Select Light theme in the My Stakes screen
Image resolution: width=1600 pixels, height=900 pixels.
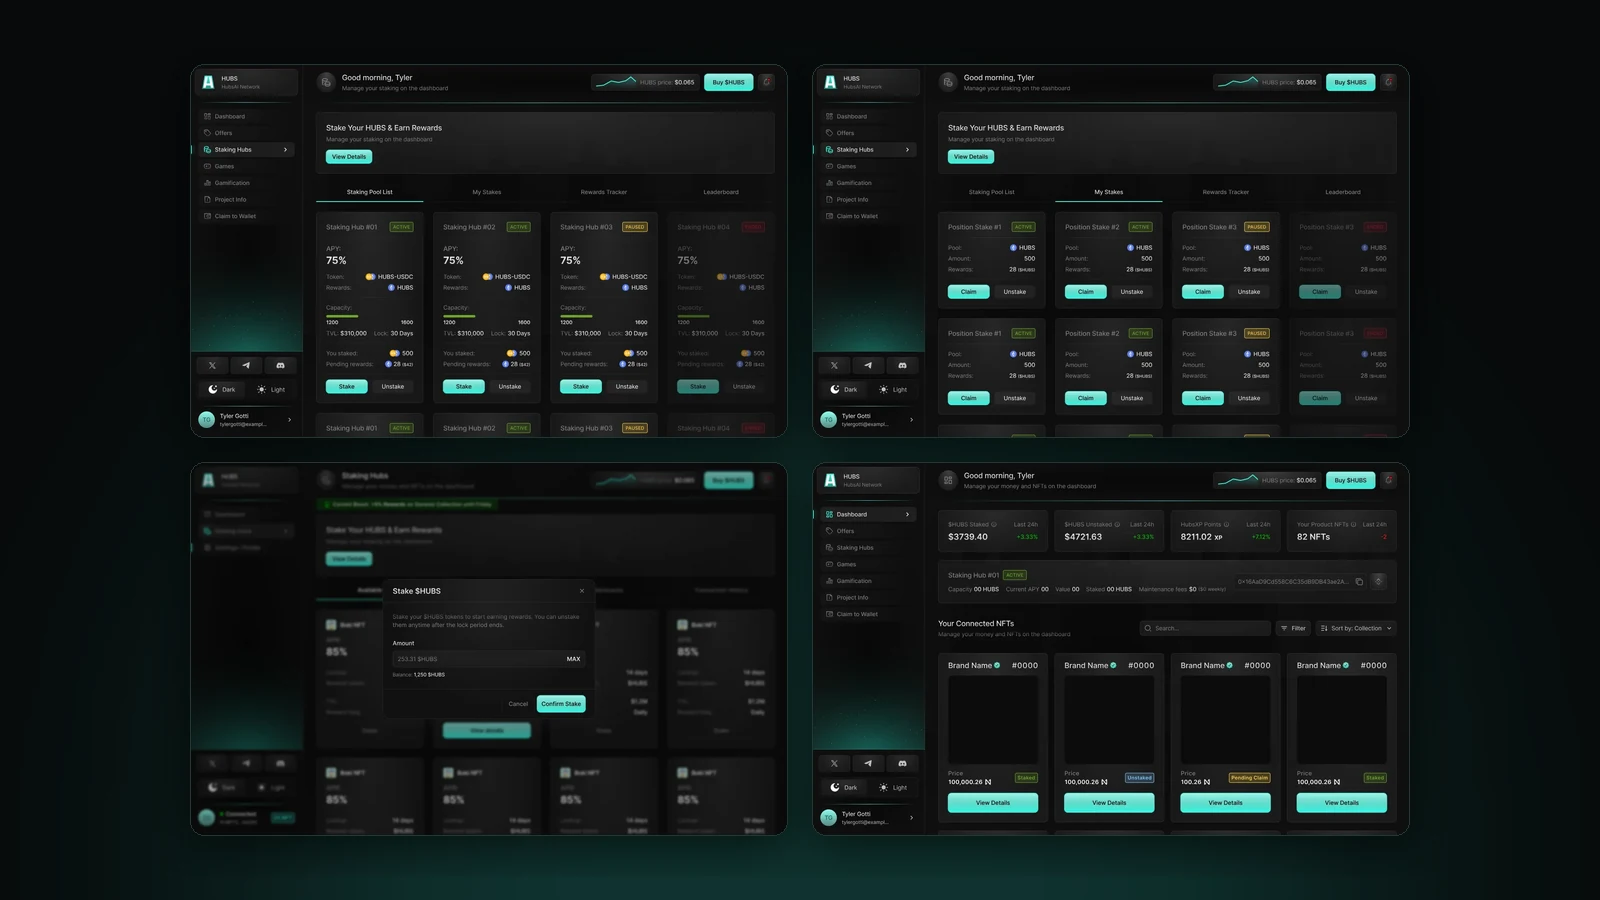(x=893, y=390)
